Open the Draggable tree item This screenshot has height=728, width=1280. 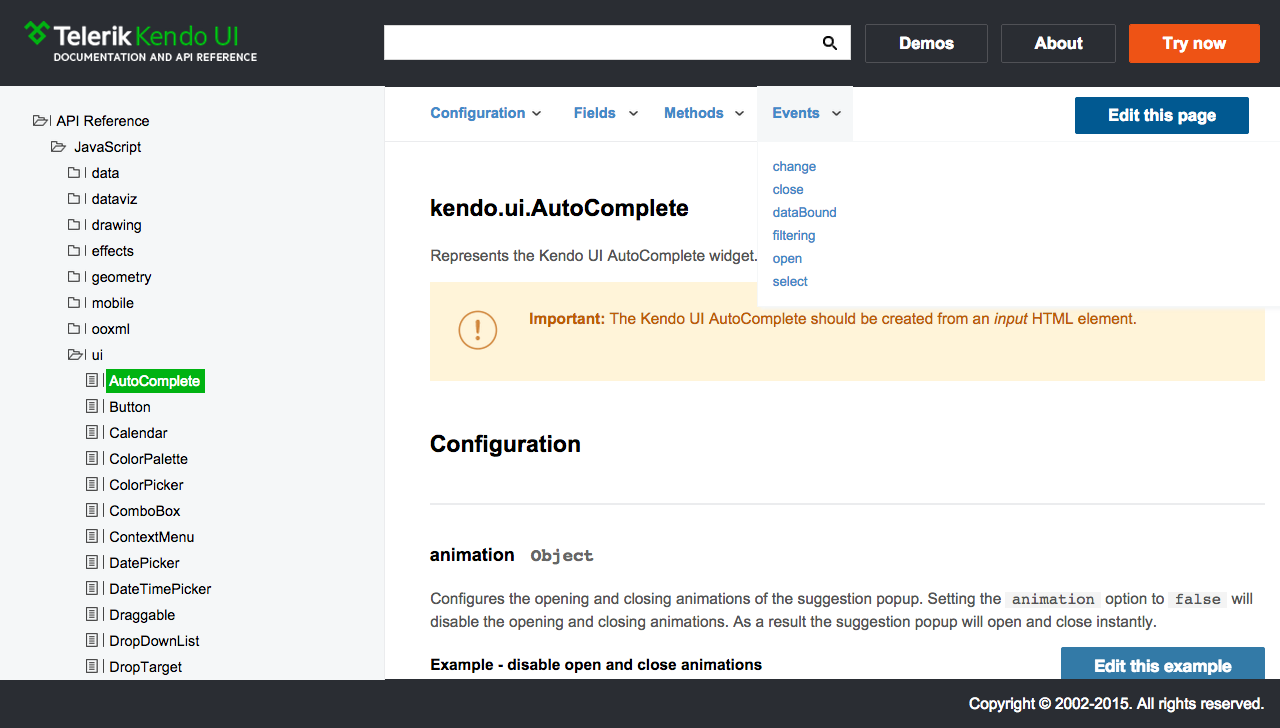point(142,615)
